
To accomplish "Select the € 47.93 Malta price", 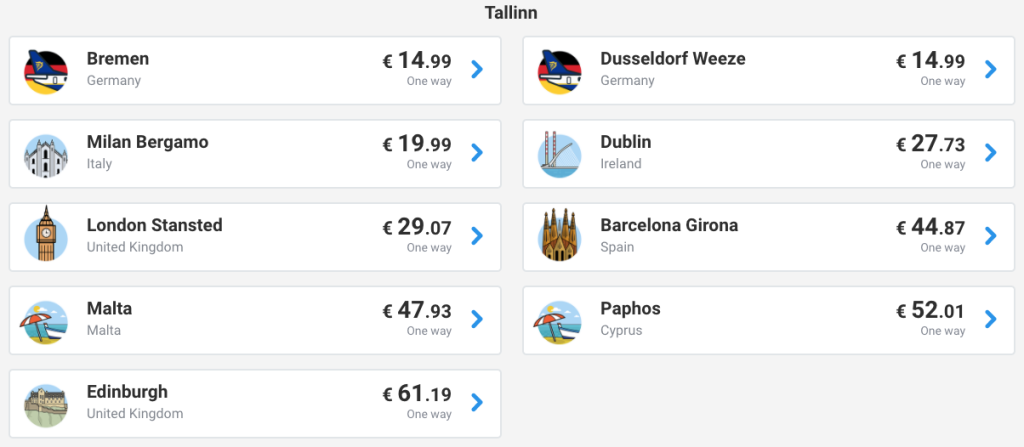I will click(417, 311).
